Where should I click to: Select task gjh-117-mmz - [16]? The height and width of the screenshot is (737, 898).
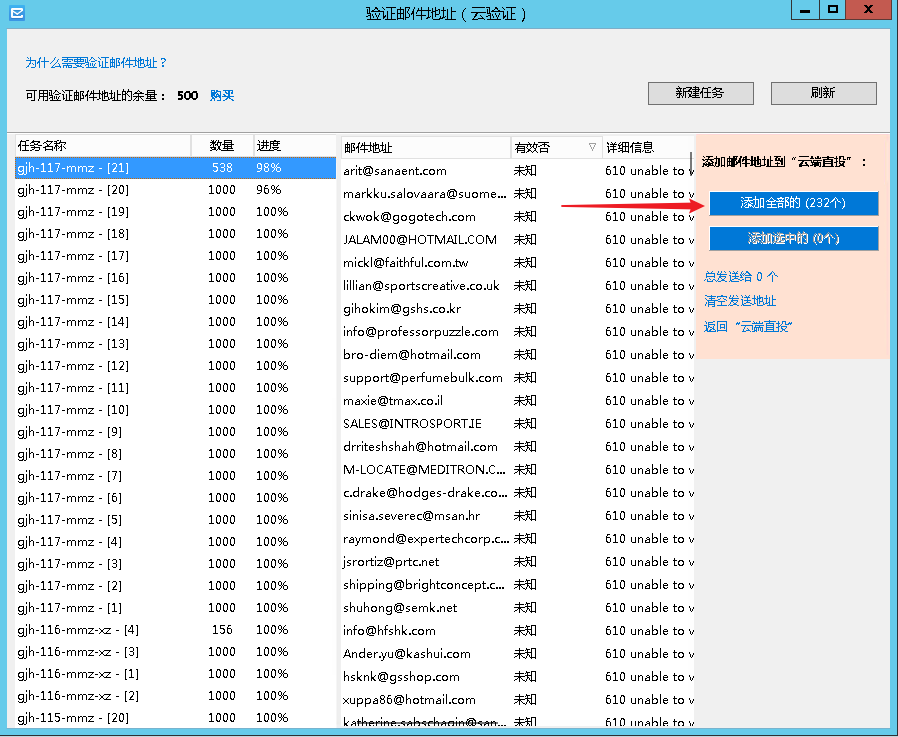pyautogui.click(x=175, y=278)
